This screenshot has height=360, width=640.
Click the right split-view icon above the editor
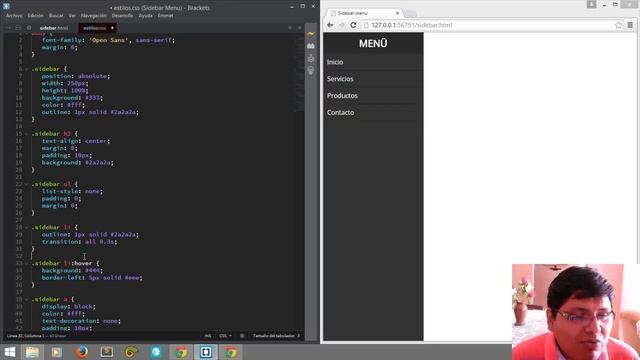[299, 28]
